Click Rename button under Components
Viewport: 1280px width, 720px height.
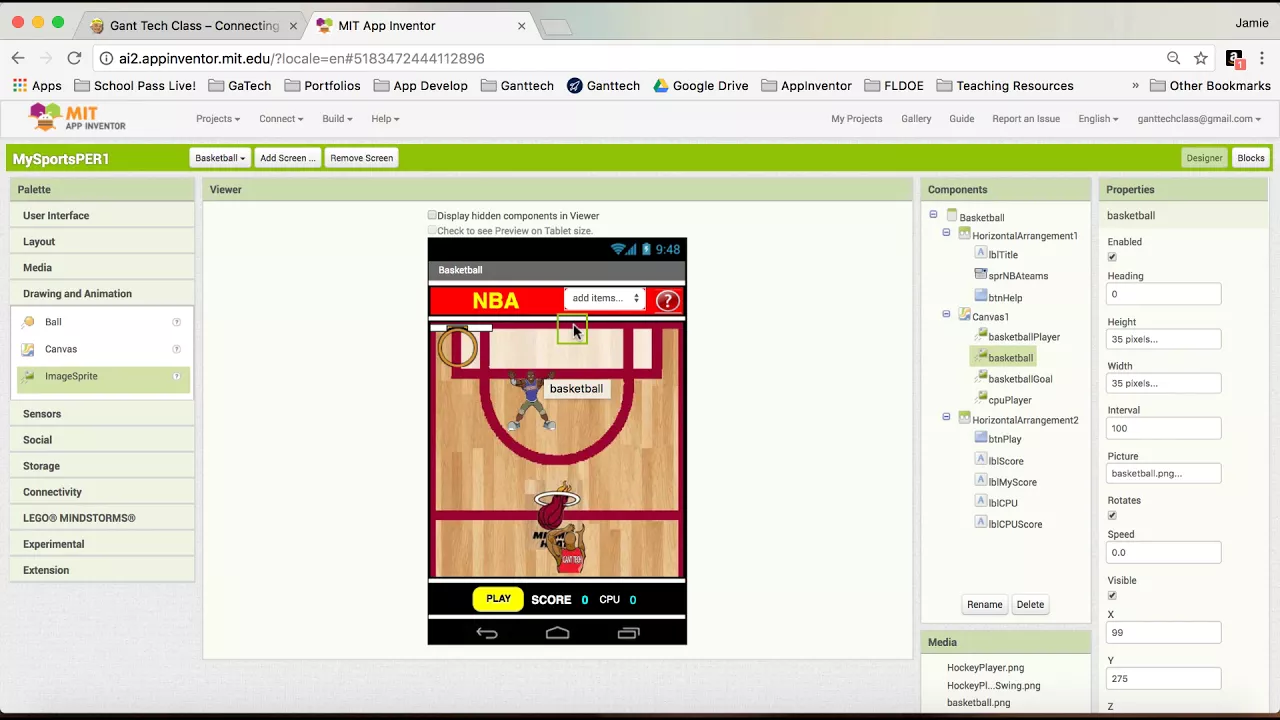click(984, 604)
